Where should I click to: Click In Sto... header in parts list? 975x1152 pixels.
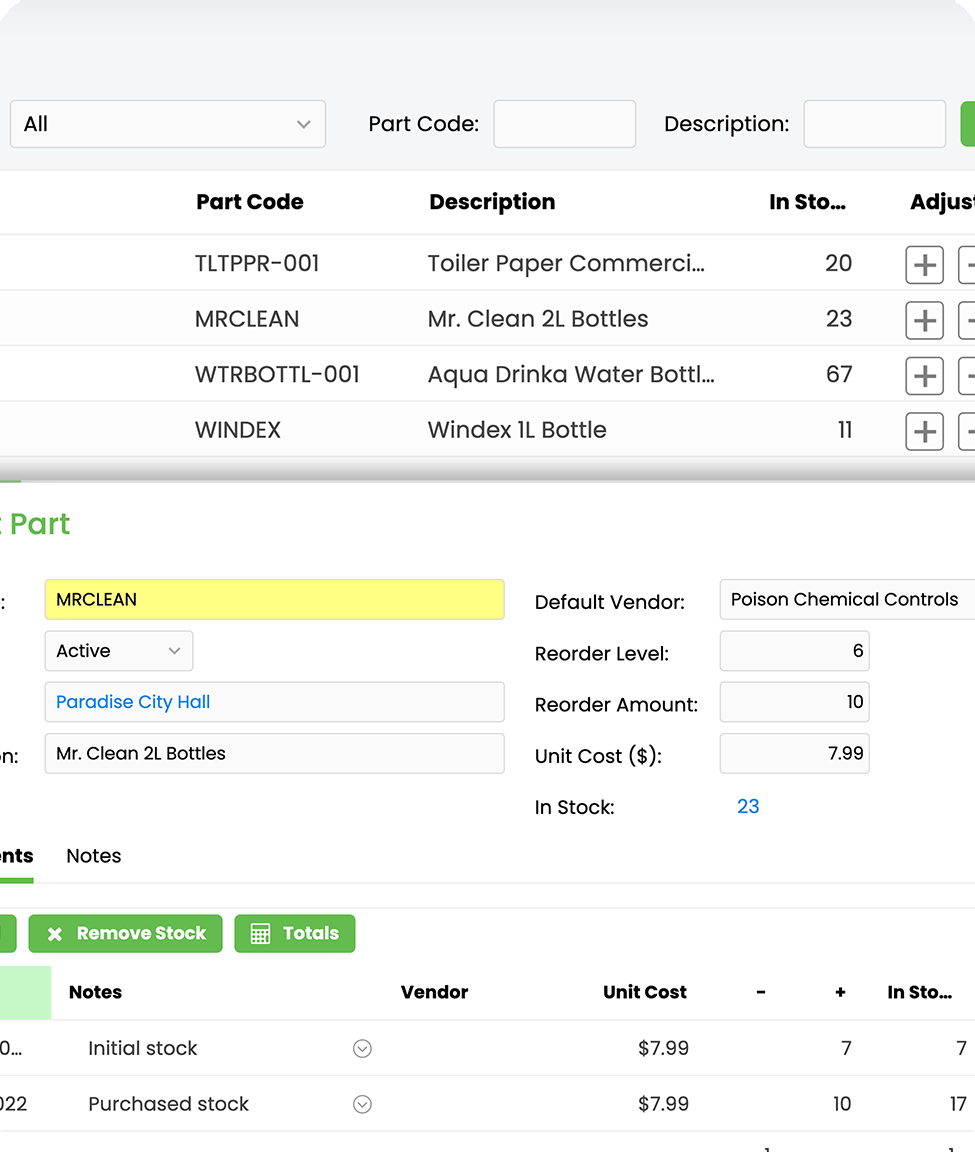pyautogui.click(x=807, y=202)
